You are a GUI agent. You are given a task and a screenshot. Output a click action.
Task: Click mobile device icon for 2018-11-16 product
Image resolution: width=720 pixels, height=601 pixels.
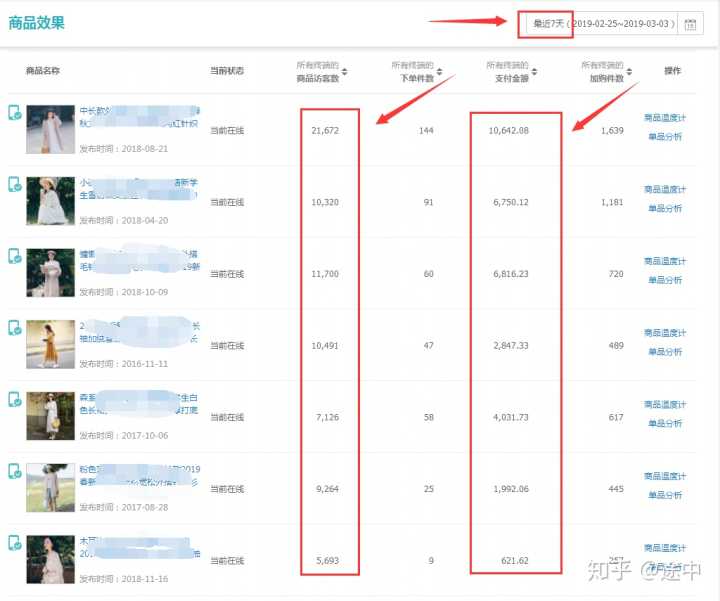click(x=15, y=543)
